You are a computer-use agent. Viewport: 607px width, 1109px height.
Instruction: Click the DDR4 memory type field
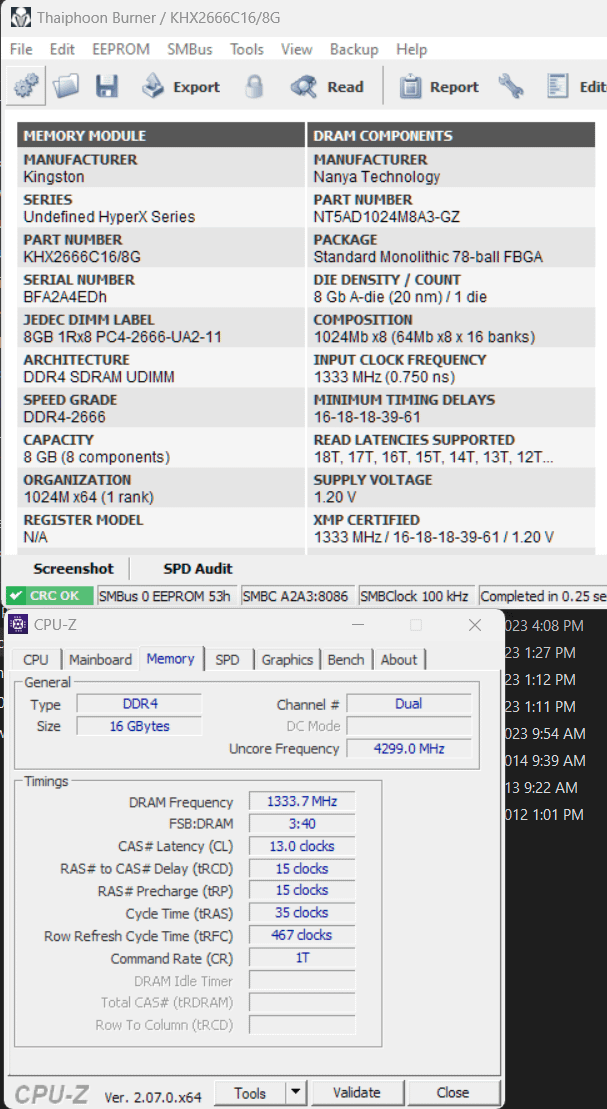139,704
